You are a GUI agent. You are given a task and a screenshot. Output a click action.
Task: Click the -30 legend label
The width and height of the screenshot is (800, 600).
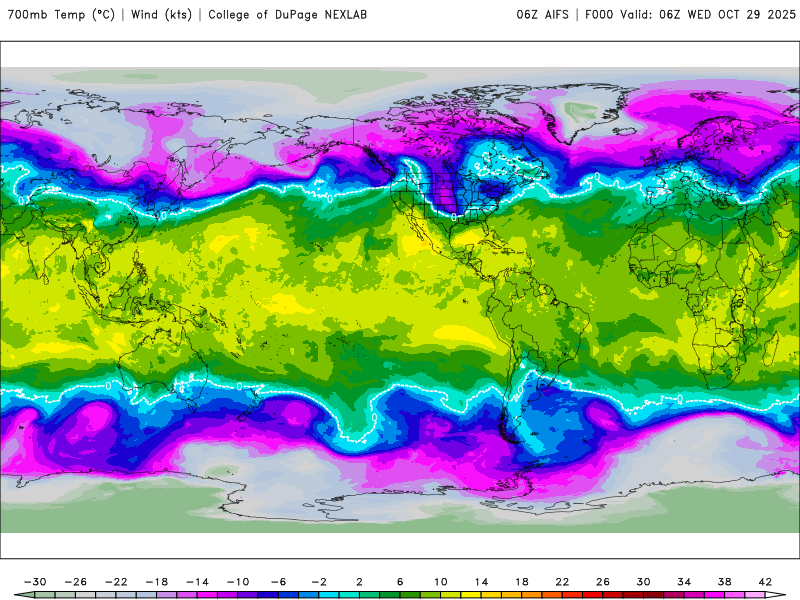(35, 582)
